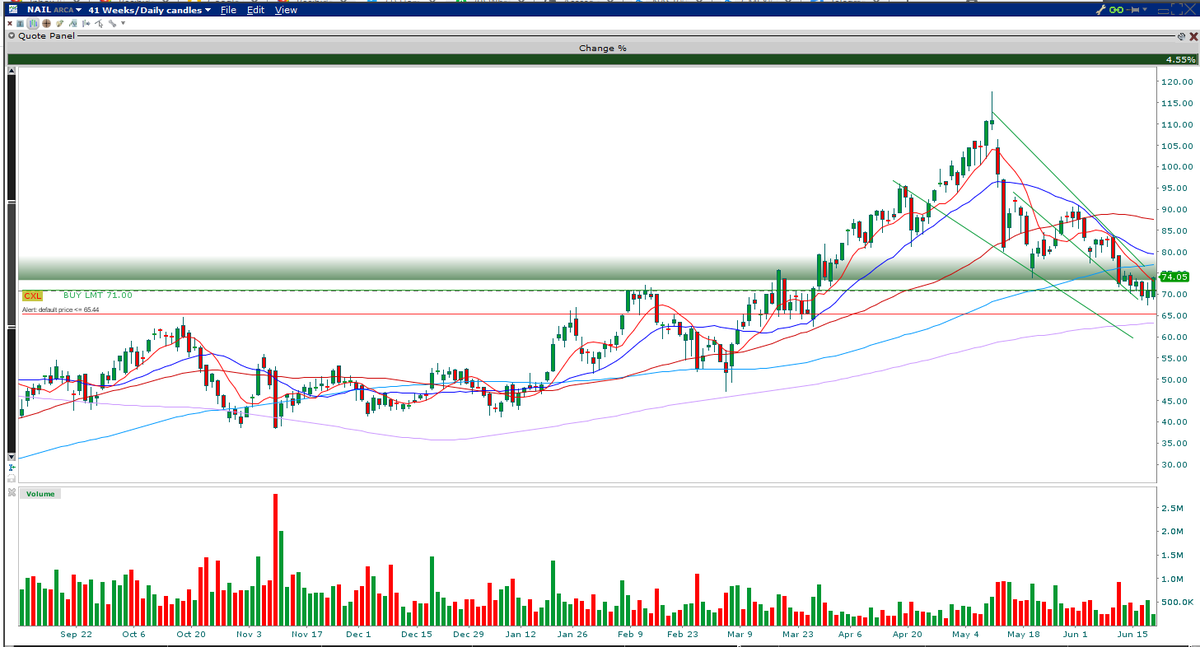Click the Sep 22 date label

(x=76, y=634)
